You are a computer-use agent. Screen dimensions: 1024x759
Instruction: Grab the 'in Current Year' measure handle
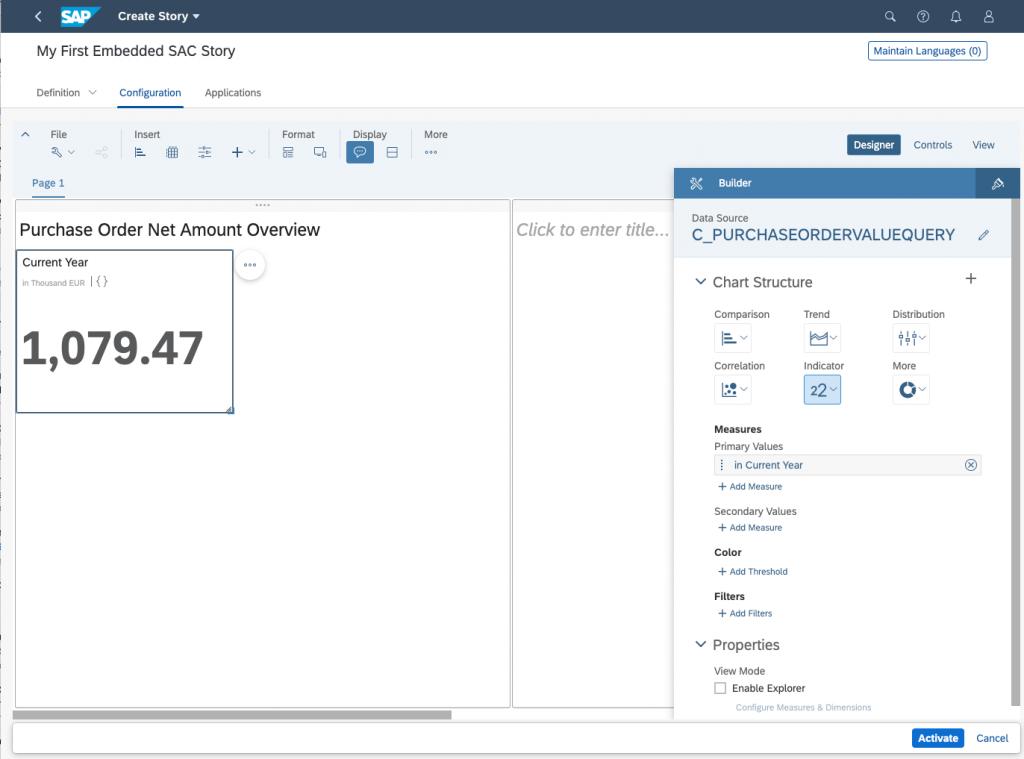point(722,465)
